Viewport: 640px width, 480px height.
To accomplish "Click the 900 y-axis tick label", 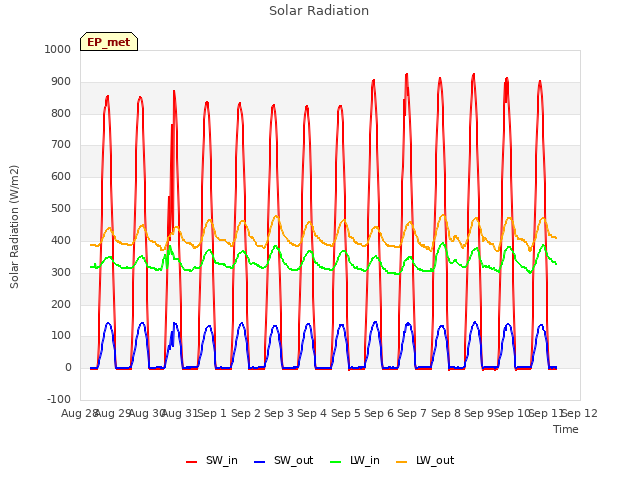I will tap(61, 82).
